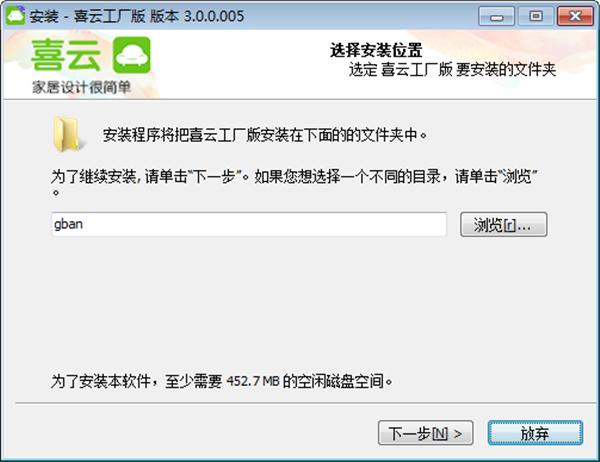600x462 pixels.
Task: Maximize the installer window
Action: click(535, 16)
